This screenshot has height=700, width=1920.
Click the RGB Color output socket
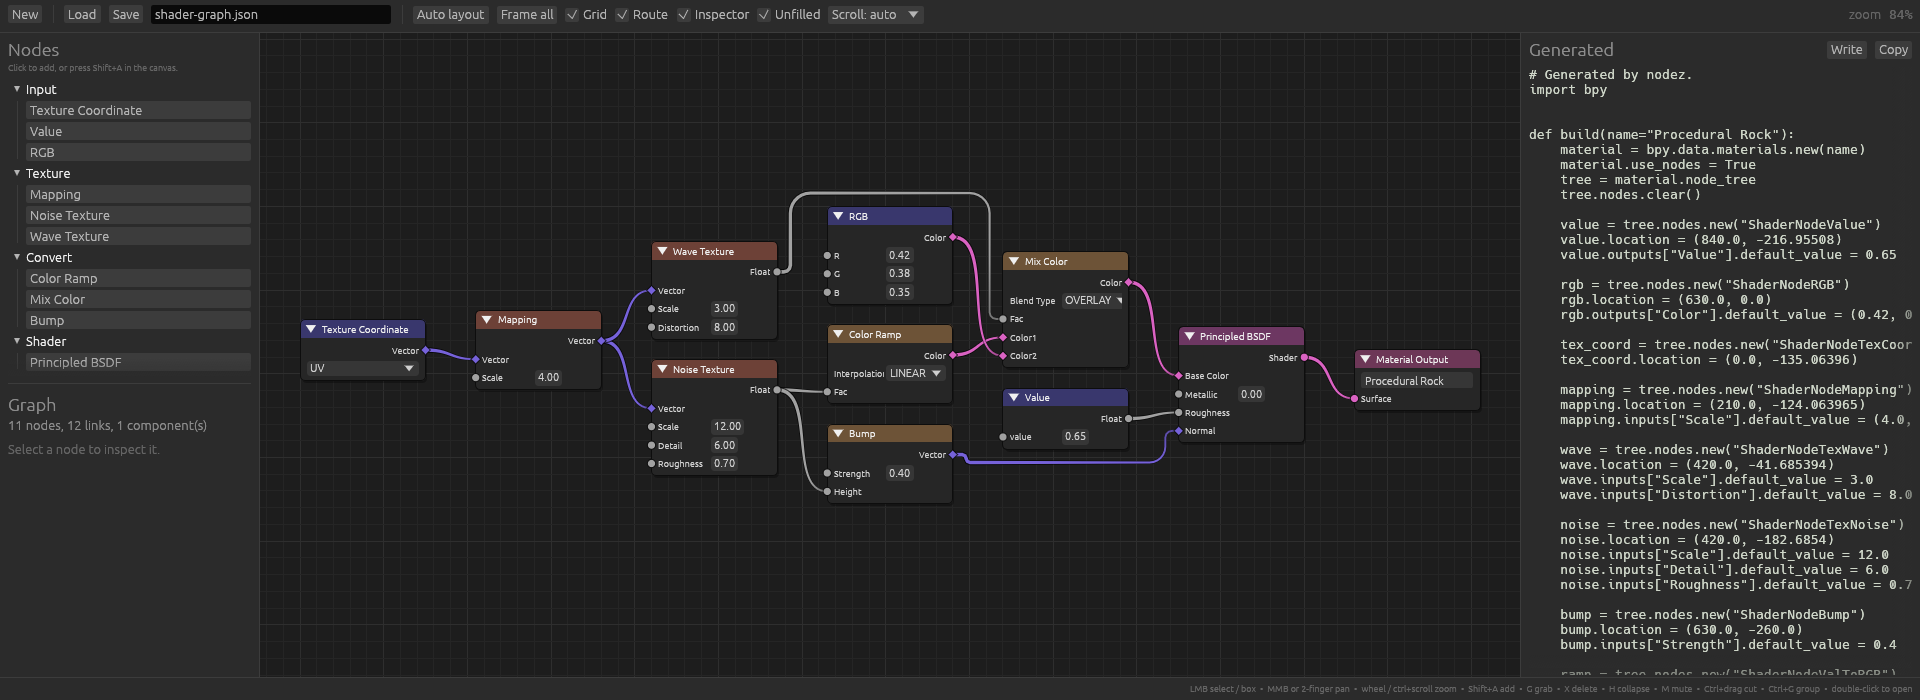coord(953,237)
